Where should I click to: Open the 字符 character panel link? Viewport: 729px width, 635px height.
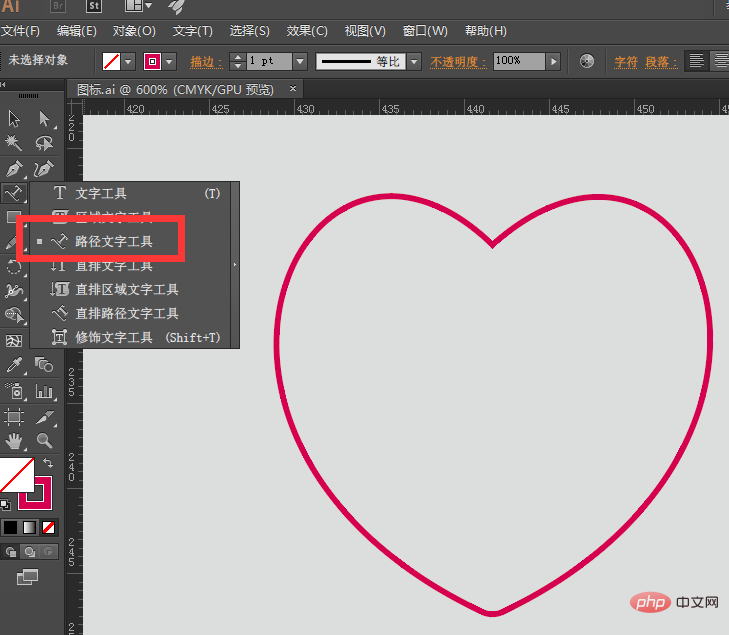click(x=625, y=62)
